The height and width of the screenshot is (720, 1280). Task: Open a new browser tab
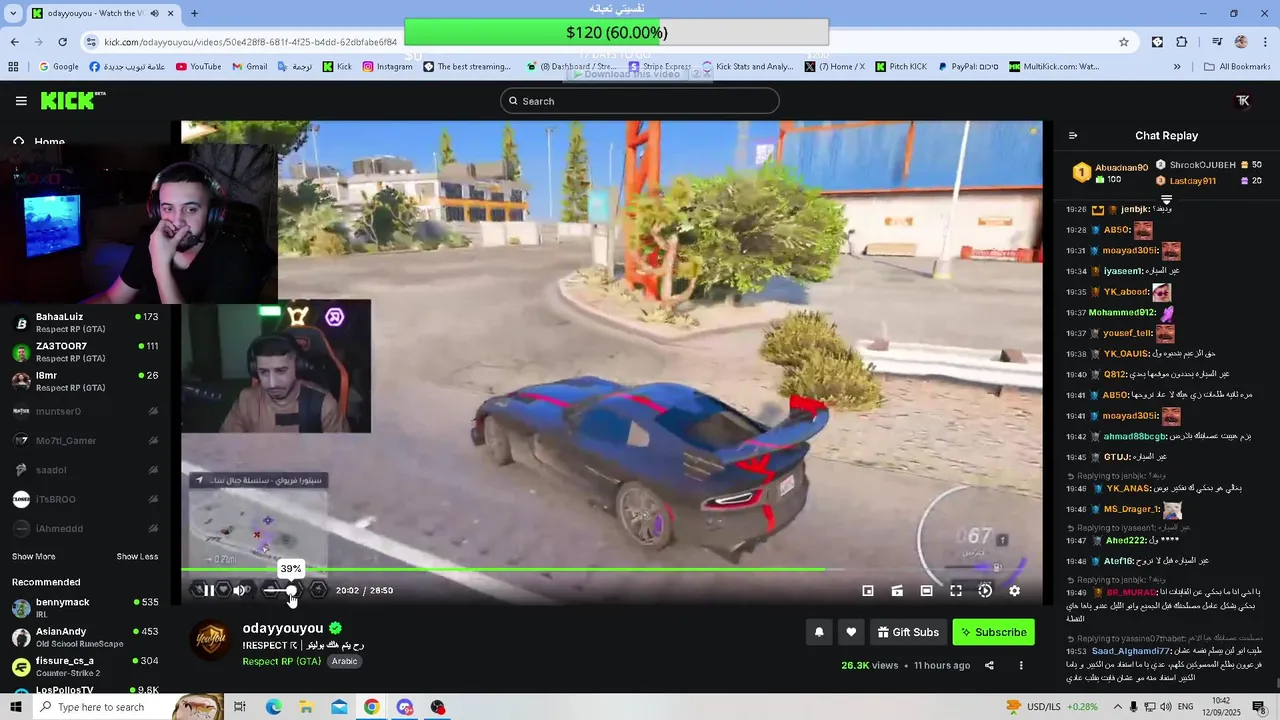(194, 13)
